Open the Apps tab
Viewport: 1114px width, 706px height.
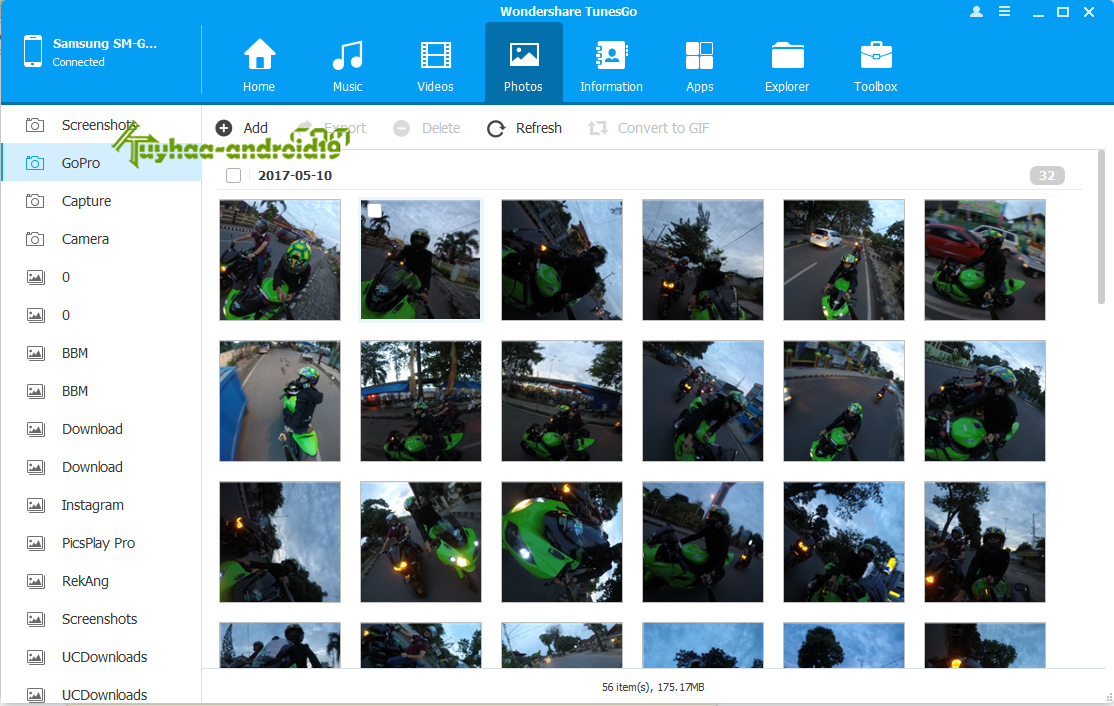tap(699, 65)
